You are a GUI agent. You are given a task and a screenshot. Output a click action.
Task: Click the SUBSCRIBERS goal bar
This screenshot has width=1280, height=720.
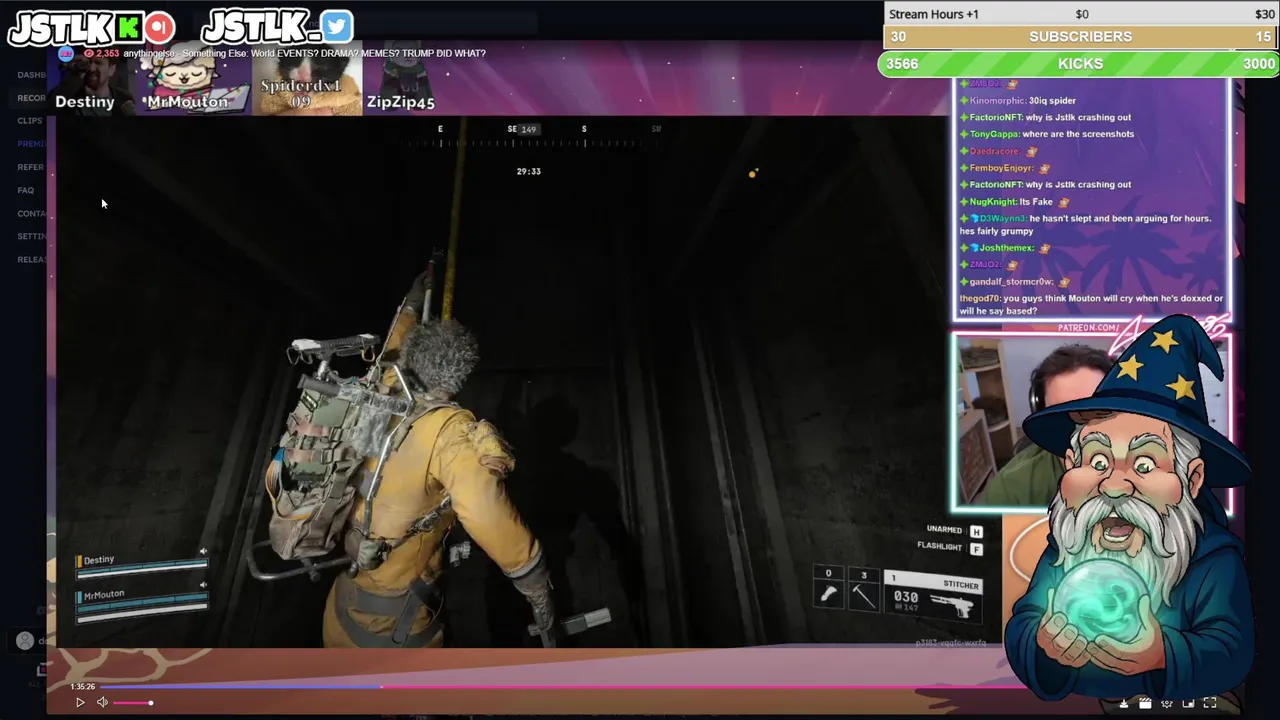point(1081,36)
